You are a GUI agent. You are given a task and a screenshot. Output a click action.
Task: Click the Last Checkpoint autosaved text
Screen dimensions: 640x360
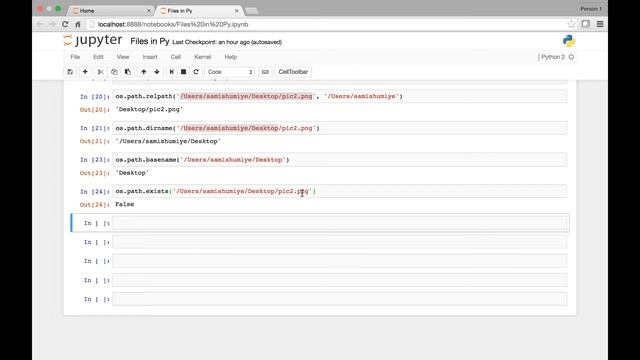pyautogui.click(x=227, y=42)
